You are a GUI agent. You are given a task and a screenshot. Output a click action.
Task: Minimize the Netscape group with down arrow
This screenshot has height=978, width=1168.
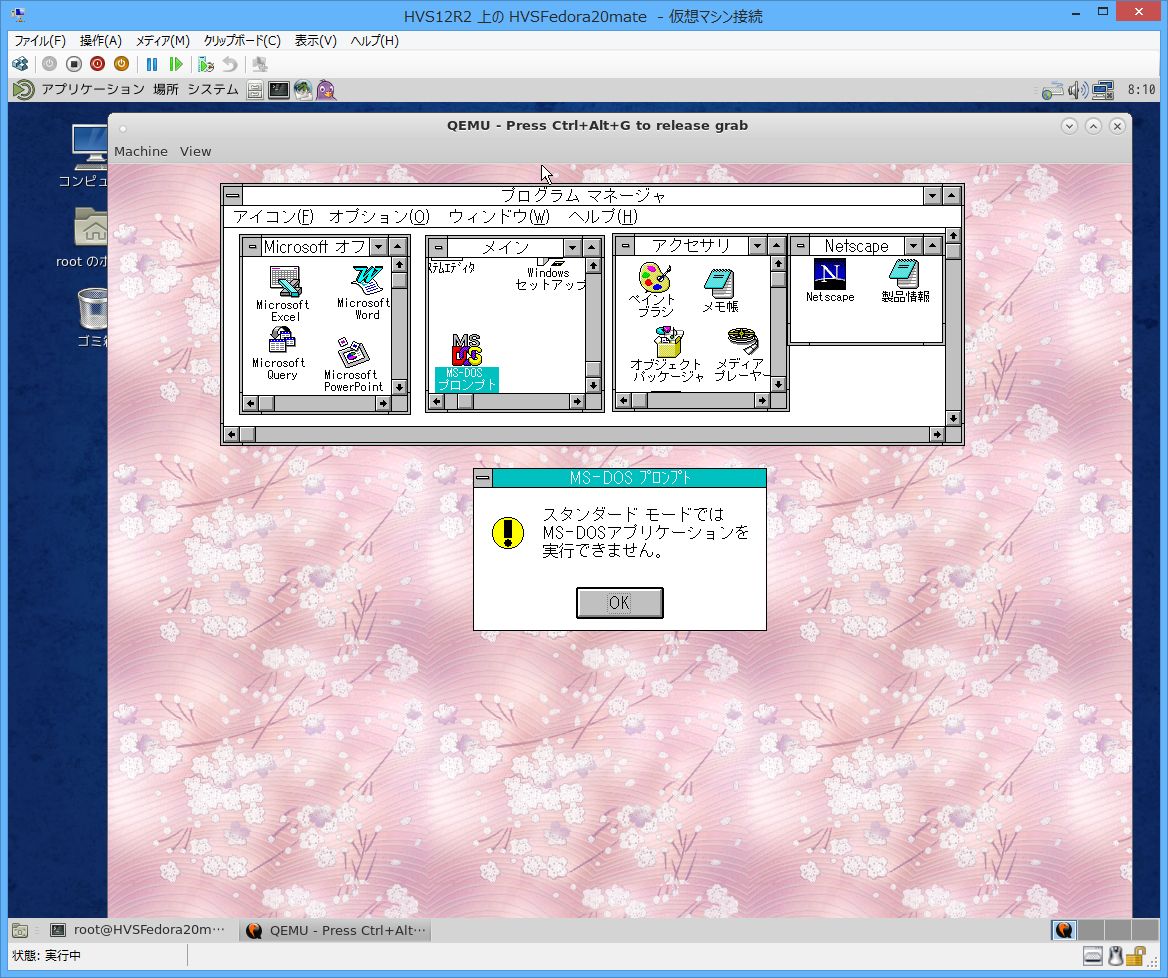point(913,245)
